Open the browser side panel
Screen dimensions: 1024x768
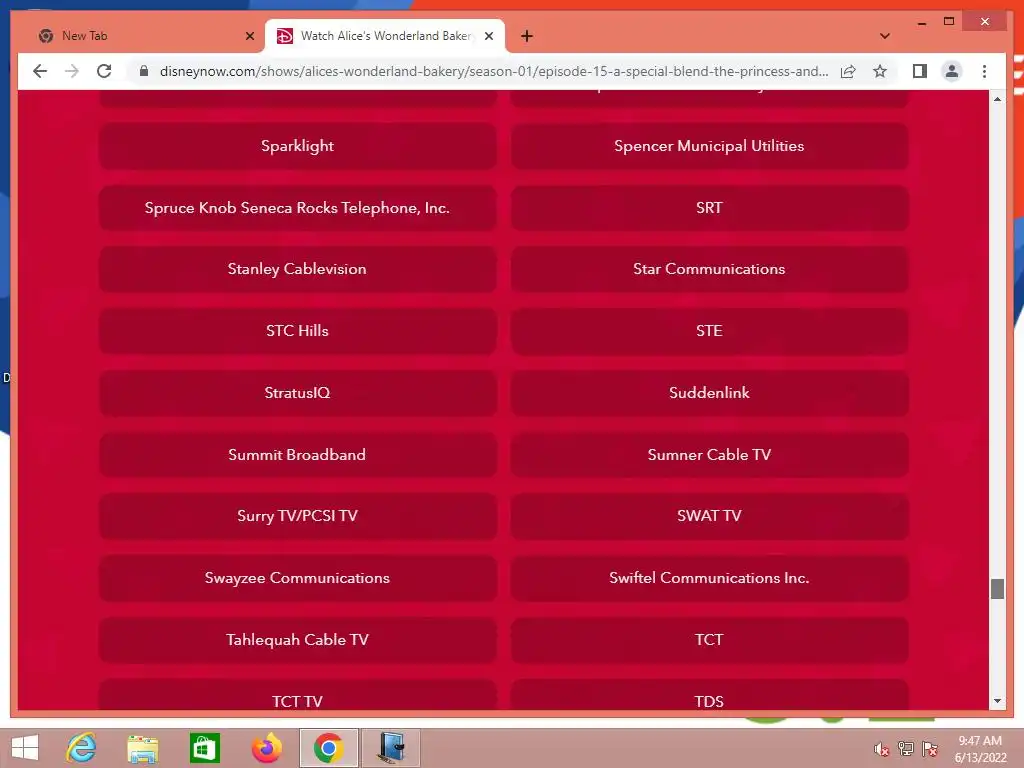[920, 71]
